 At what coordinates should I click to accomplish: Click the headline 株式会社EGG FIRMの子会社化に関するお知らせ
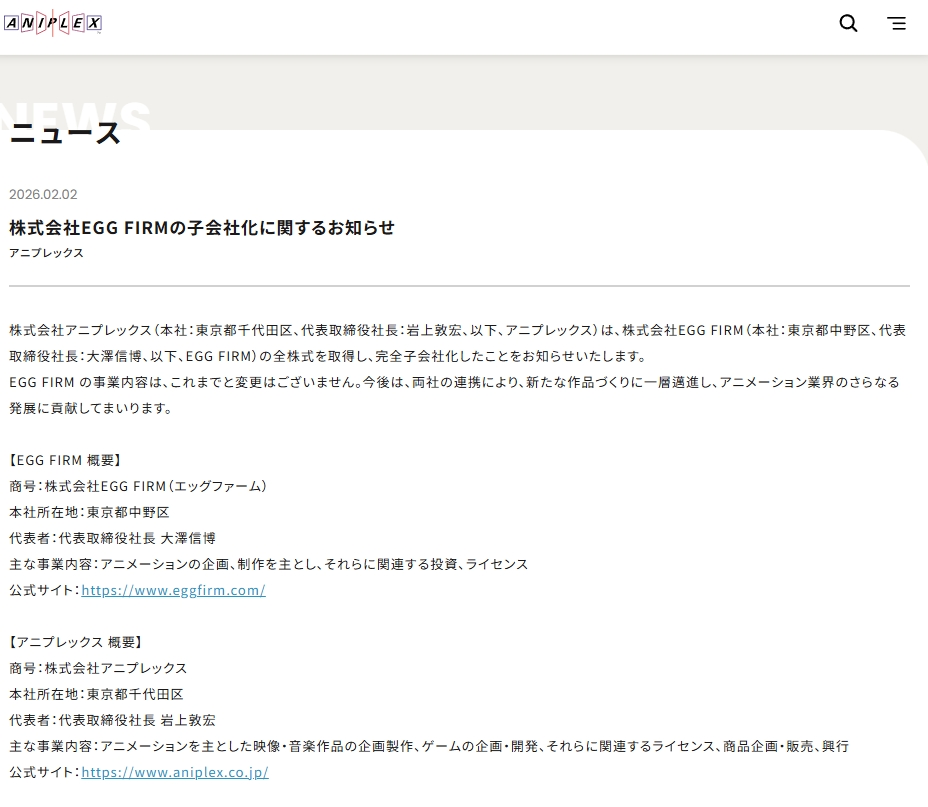coord(202,227)
